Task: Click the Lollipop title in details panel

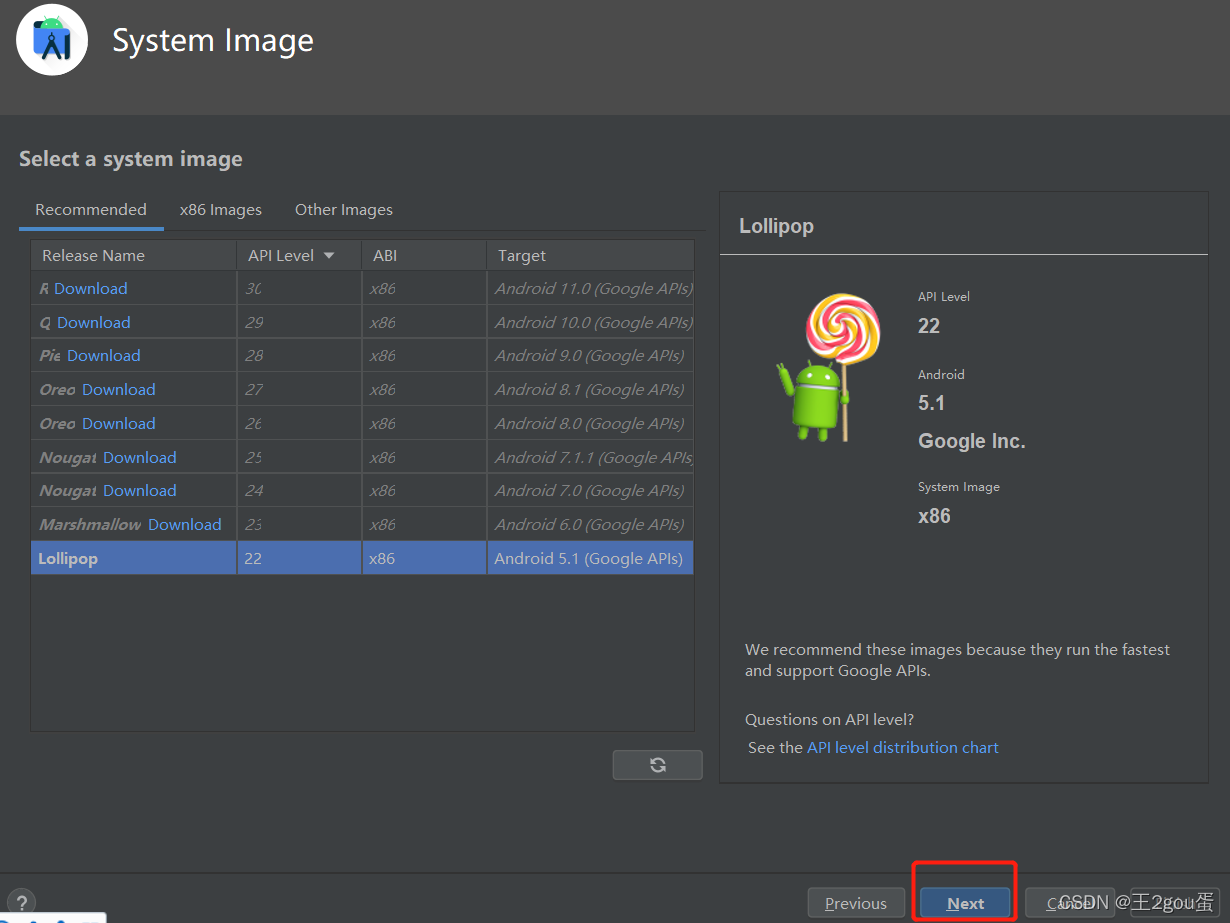Action: 776,226
